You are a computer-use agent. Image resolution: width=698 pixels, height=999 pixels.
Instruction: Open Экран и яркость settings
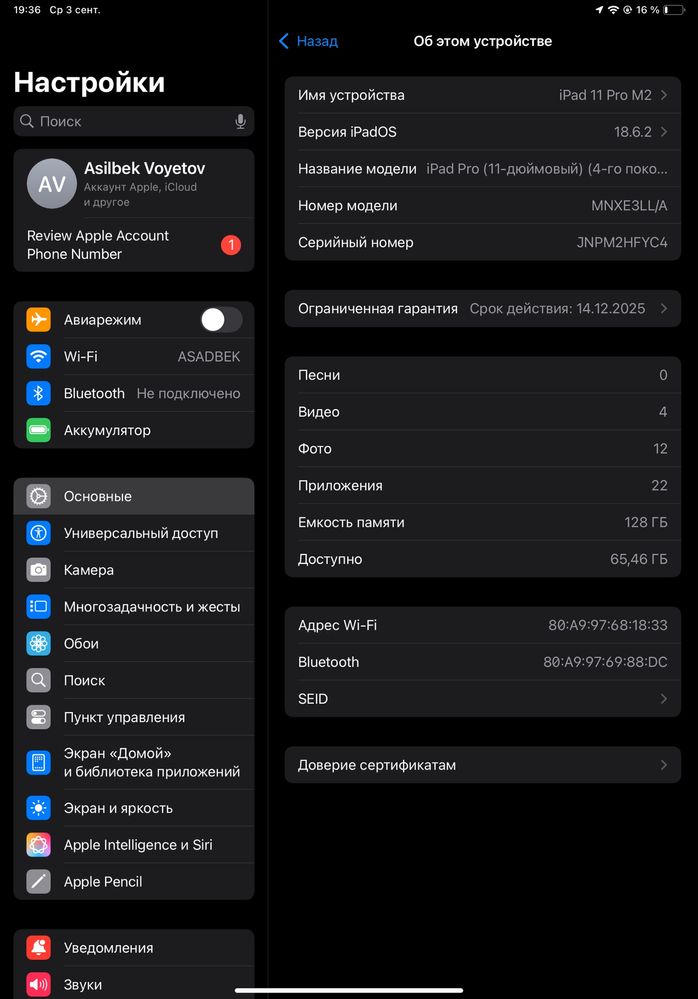tap(134, 808)
